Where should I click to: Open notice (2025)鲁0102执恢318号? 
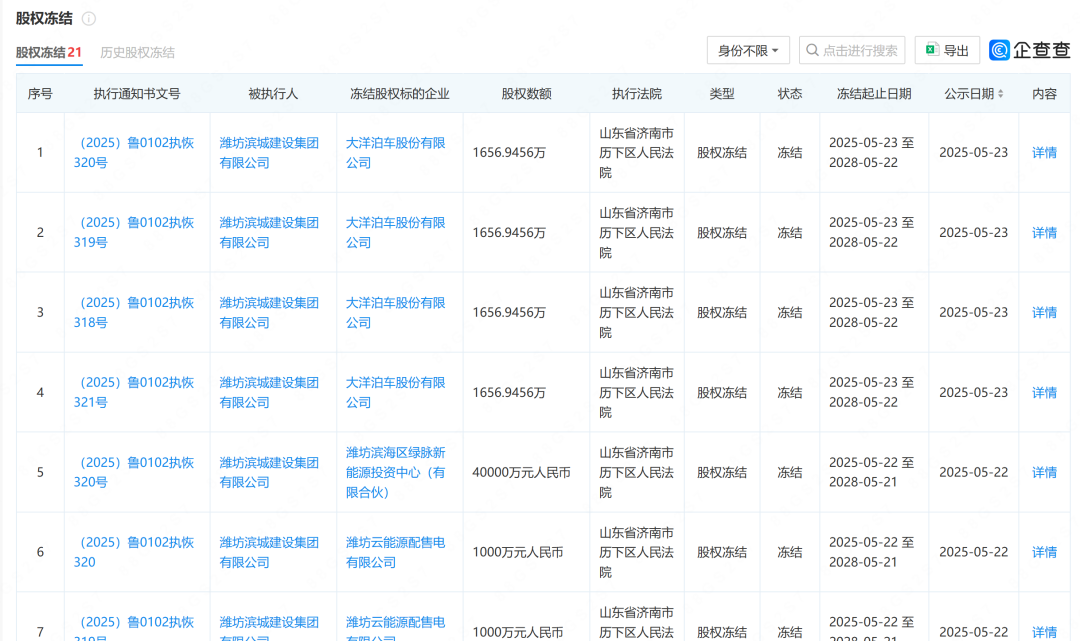click(134, 313)
